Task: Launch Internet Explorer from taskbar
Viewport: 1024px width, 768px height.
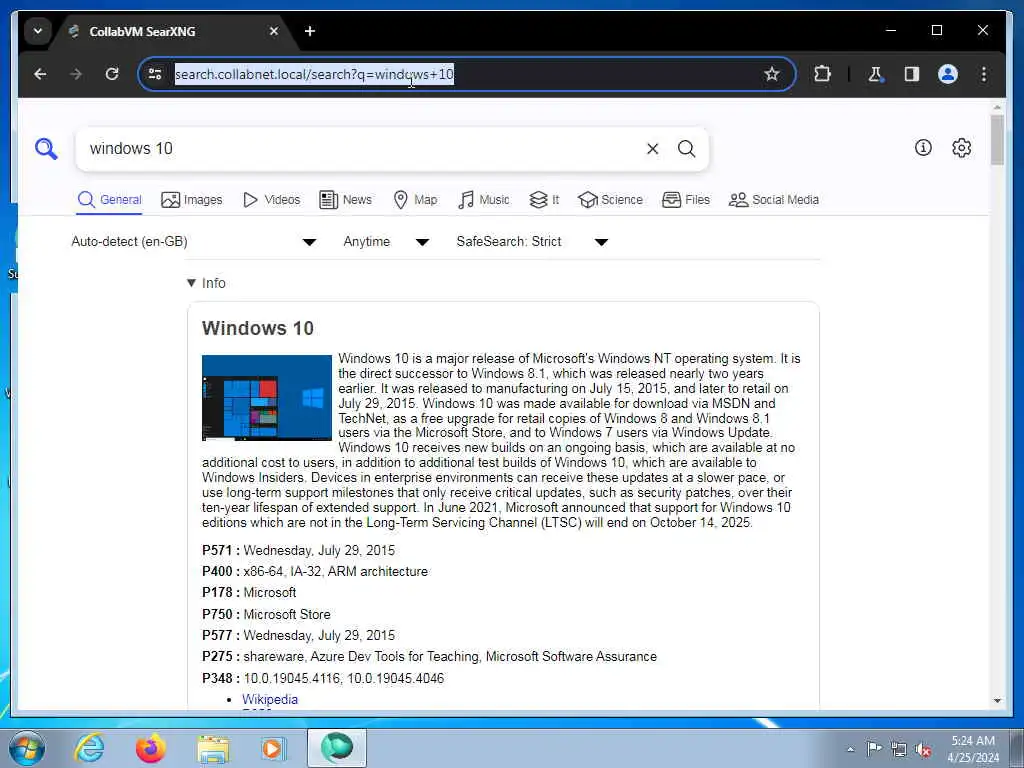Action: coord(89,748)
